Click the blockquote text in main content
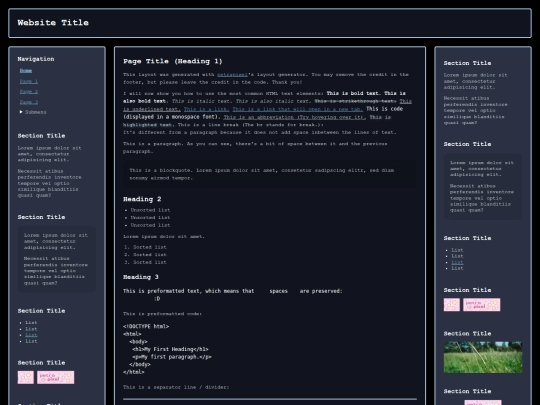Viewport: 540px width, 405px height. [262, 174]
